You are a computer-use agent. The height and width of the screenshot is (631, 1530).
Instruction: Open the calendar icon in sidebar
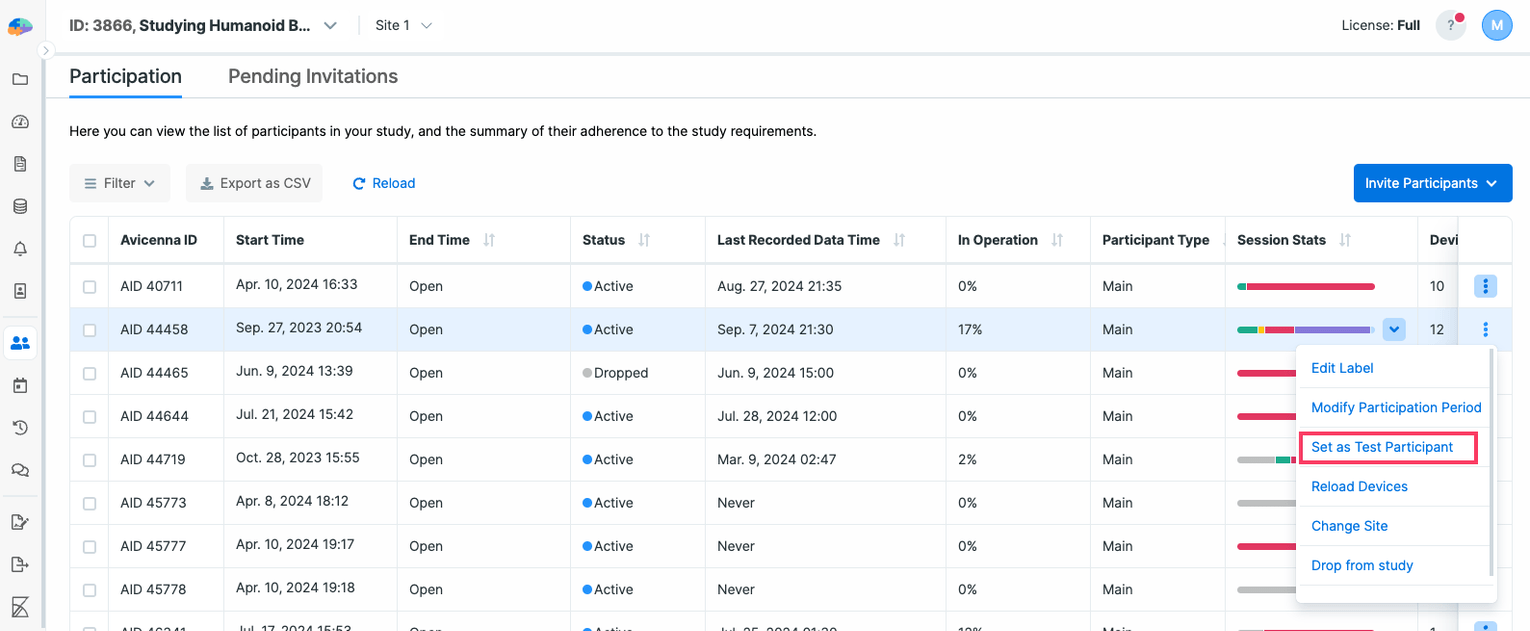click(x=20, y=385)
